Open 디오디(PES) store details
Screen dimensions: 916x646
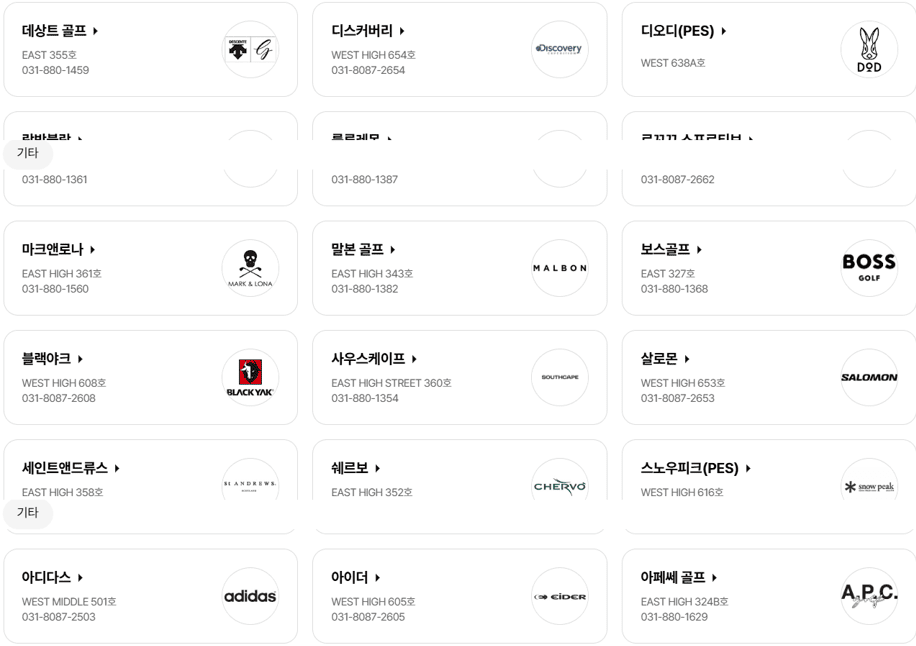[683, 30]
